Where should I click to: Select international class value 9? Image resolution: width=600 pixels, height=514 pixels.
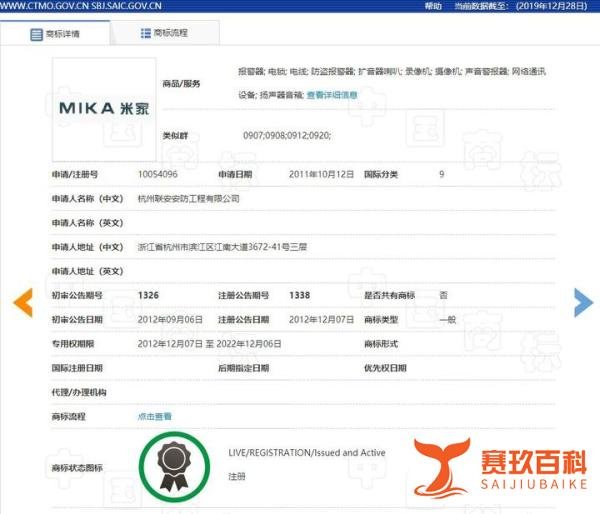[442, 175]
